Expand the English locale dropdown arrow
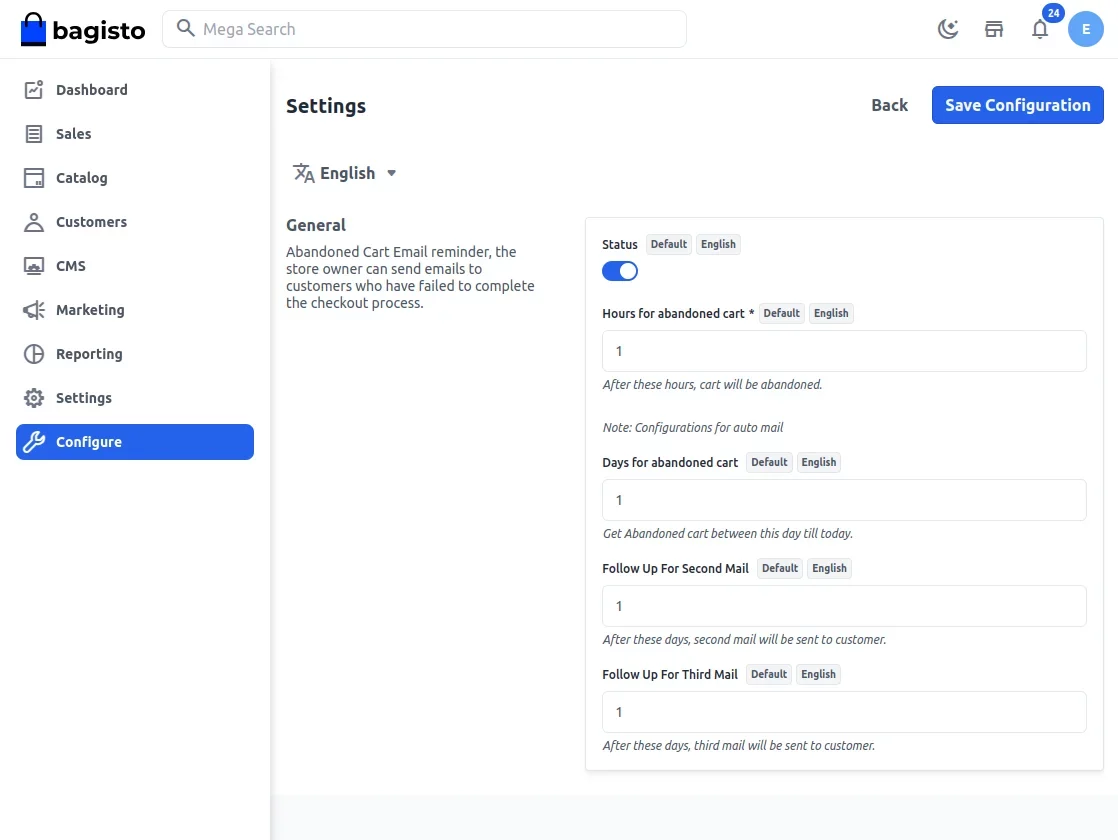The image size is (1118, 840). click(x=391, y=173)
